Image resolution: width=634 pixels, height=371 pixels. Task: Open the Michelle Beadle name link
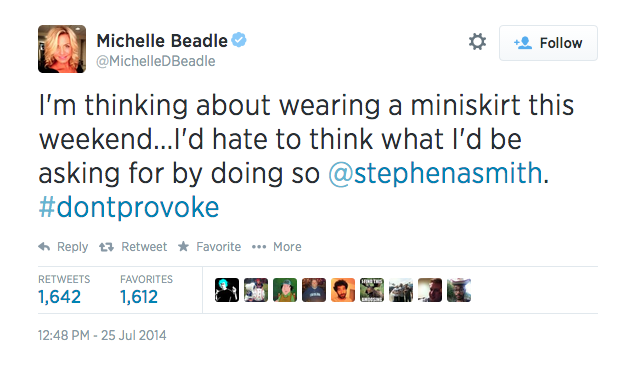point(162,41)
